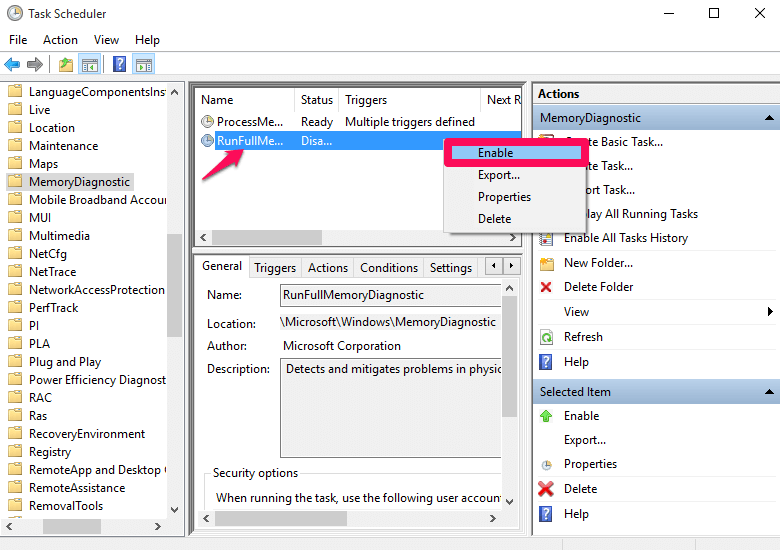This screenshot has height=550, width=780.
Task: Toggle the Show/Hide Console Tree icon
Action: coord(90,65)
